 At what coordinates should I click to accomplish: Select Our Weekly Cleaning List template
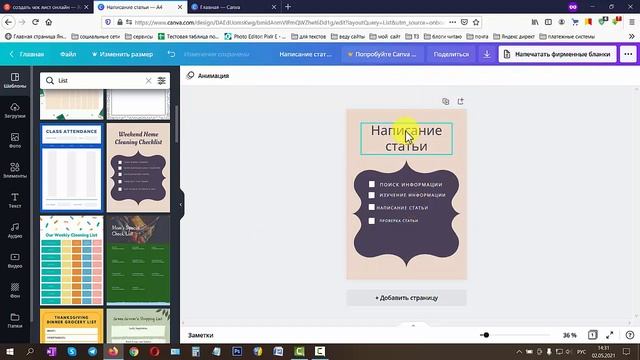71,260
